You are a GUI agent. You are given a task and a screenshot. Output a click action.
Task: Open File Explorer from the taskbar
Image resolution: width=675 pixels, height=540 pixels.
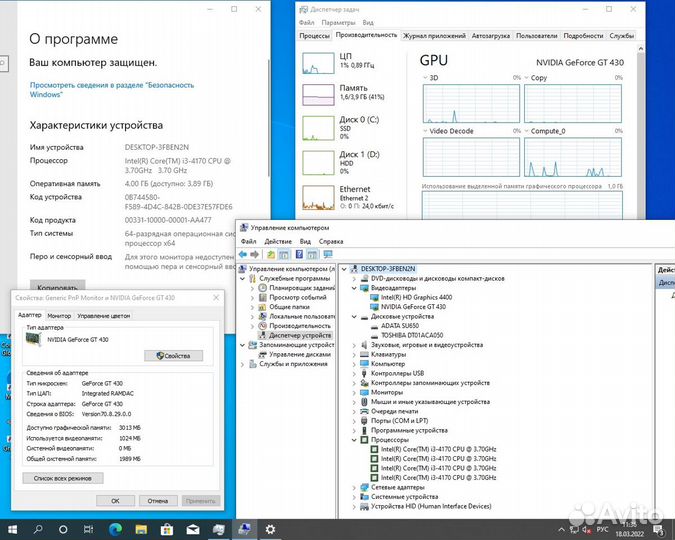[141, 529]
